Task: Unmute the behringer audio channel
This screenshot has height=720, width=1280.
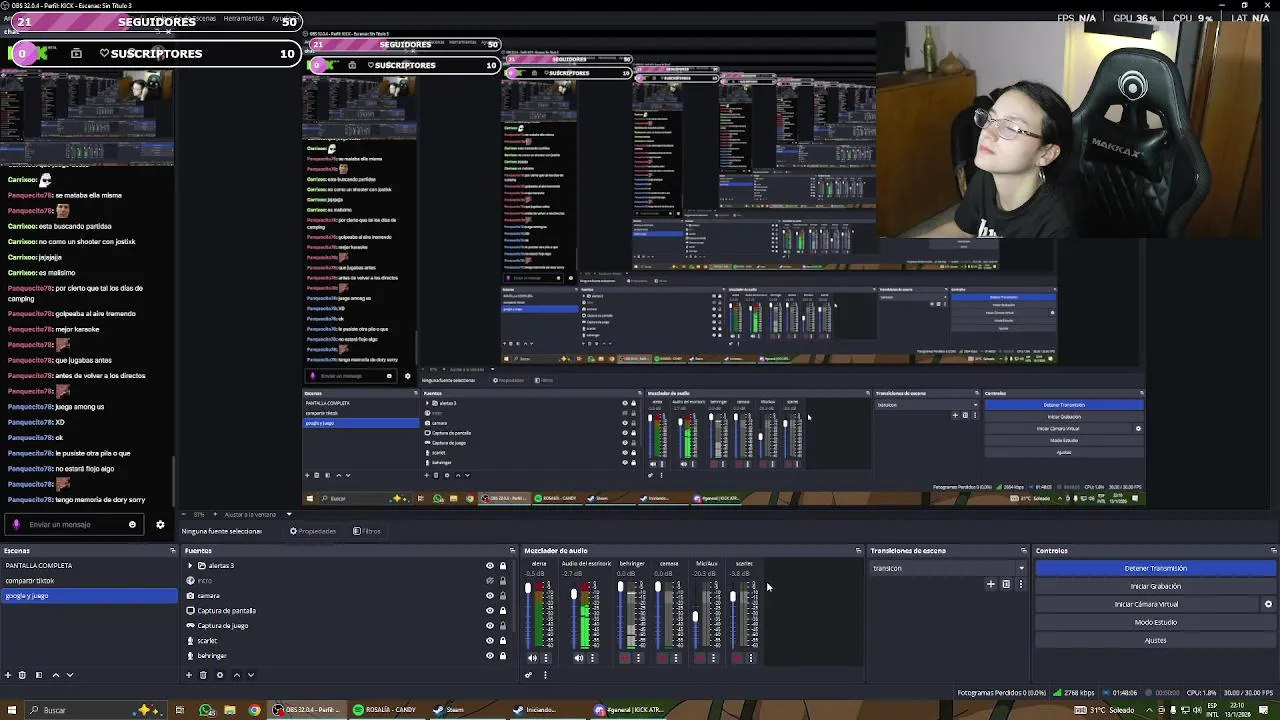Action: point(625,658)
